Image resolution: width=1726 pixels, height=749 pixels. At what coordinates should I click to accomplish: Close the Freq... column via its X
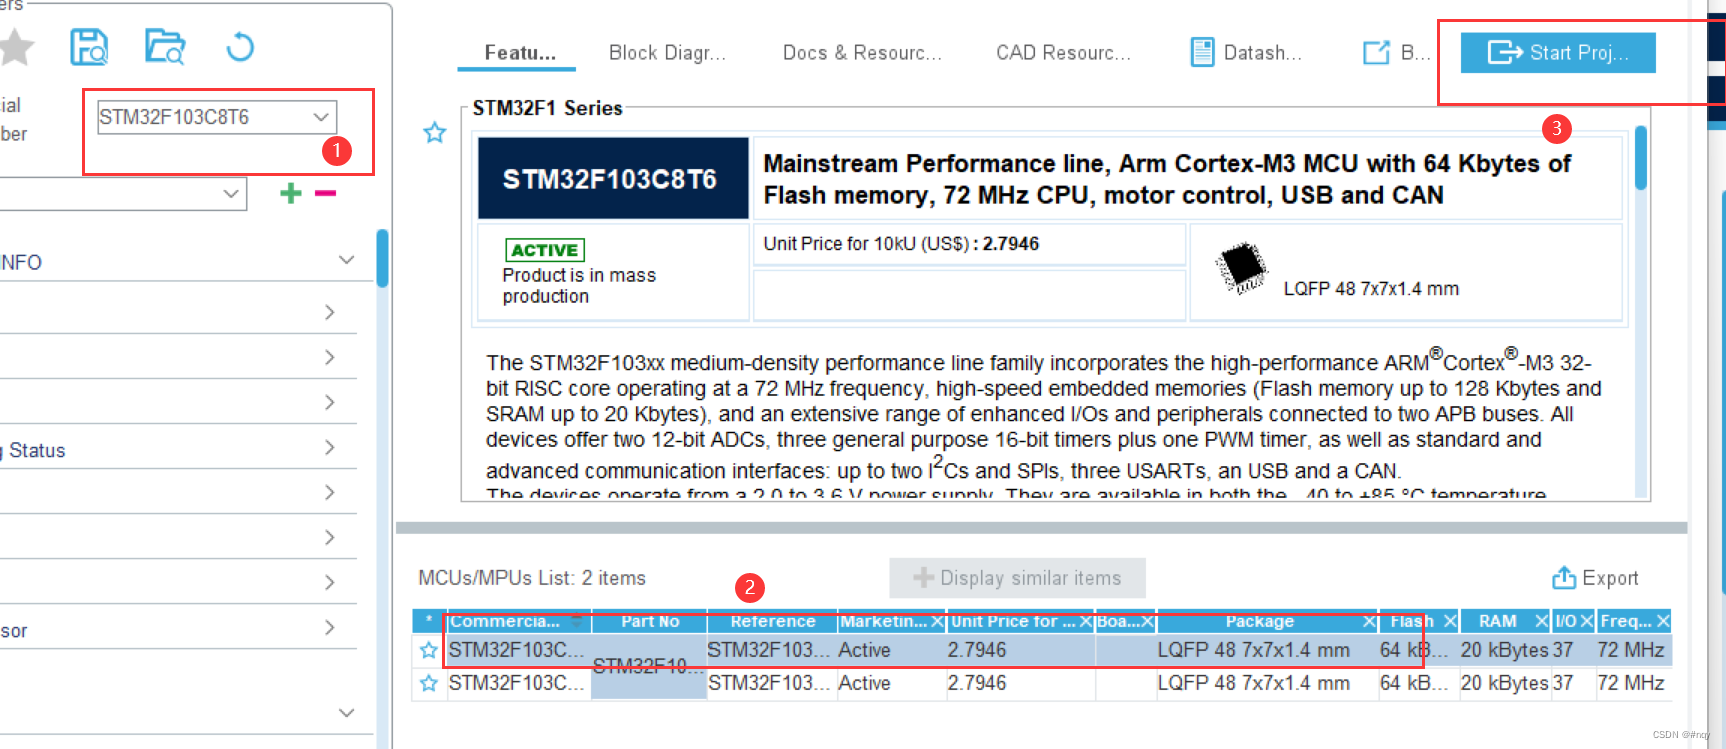(x=1663, y=622)
